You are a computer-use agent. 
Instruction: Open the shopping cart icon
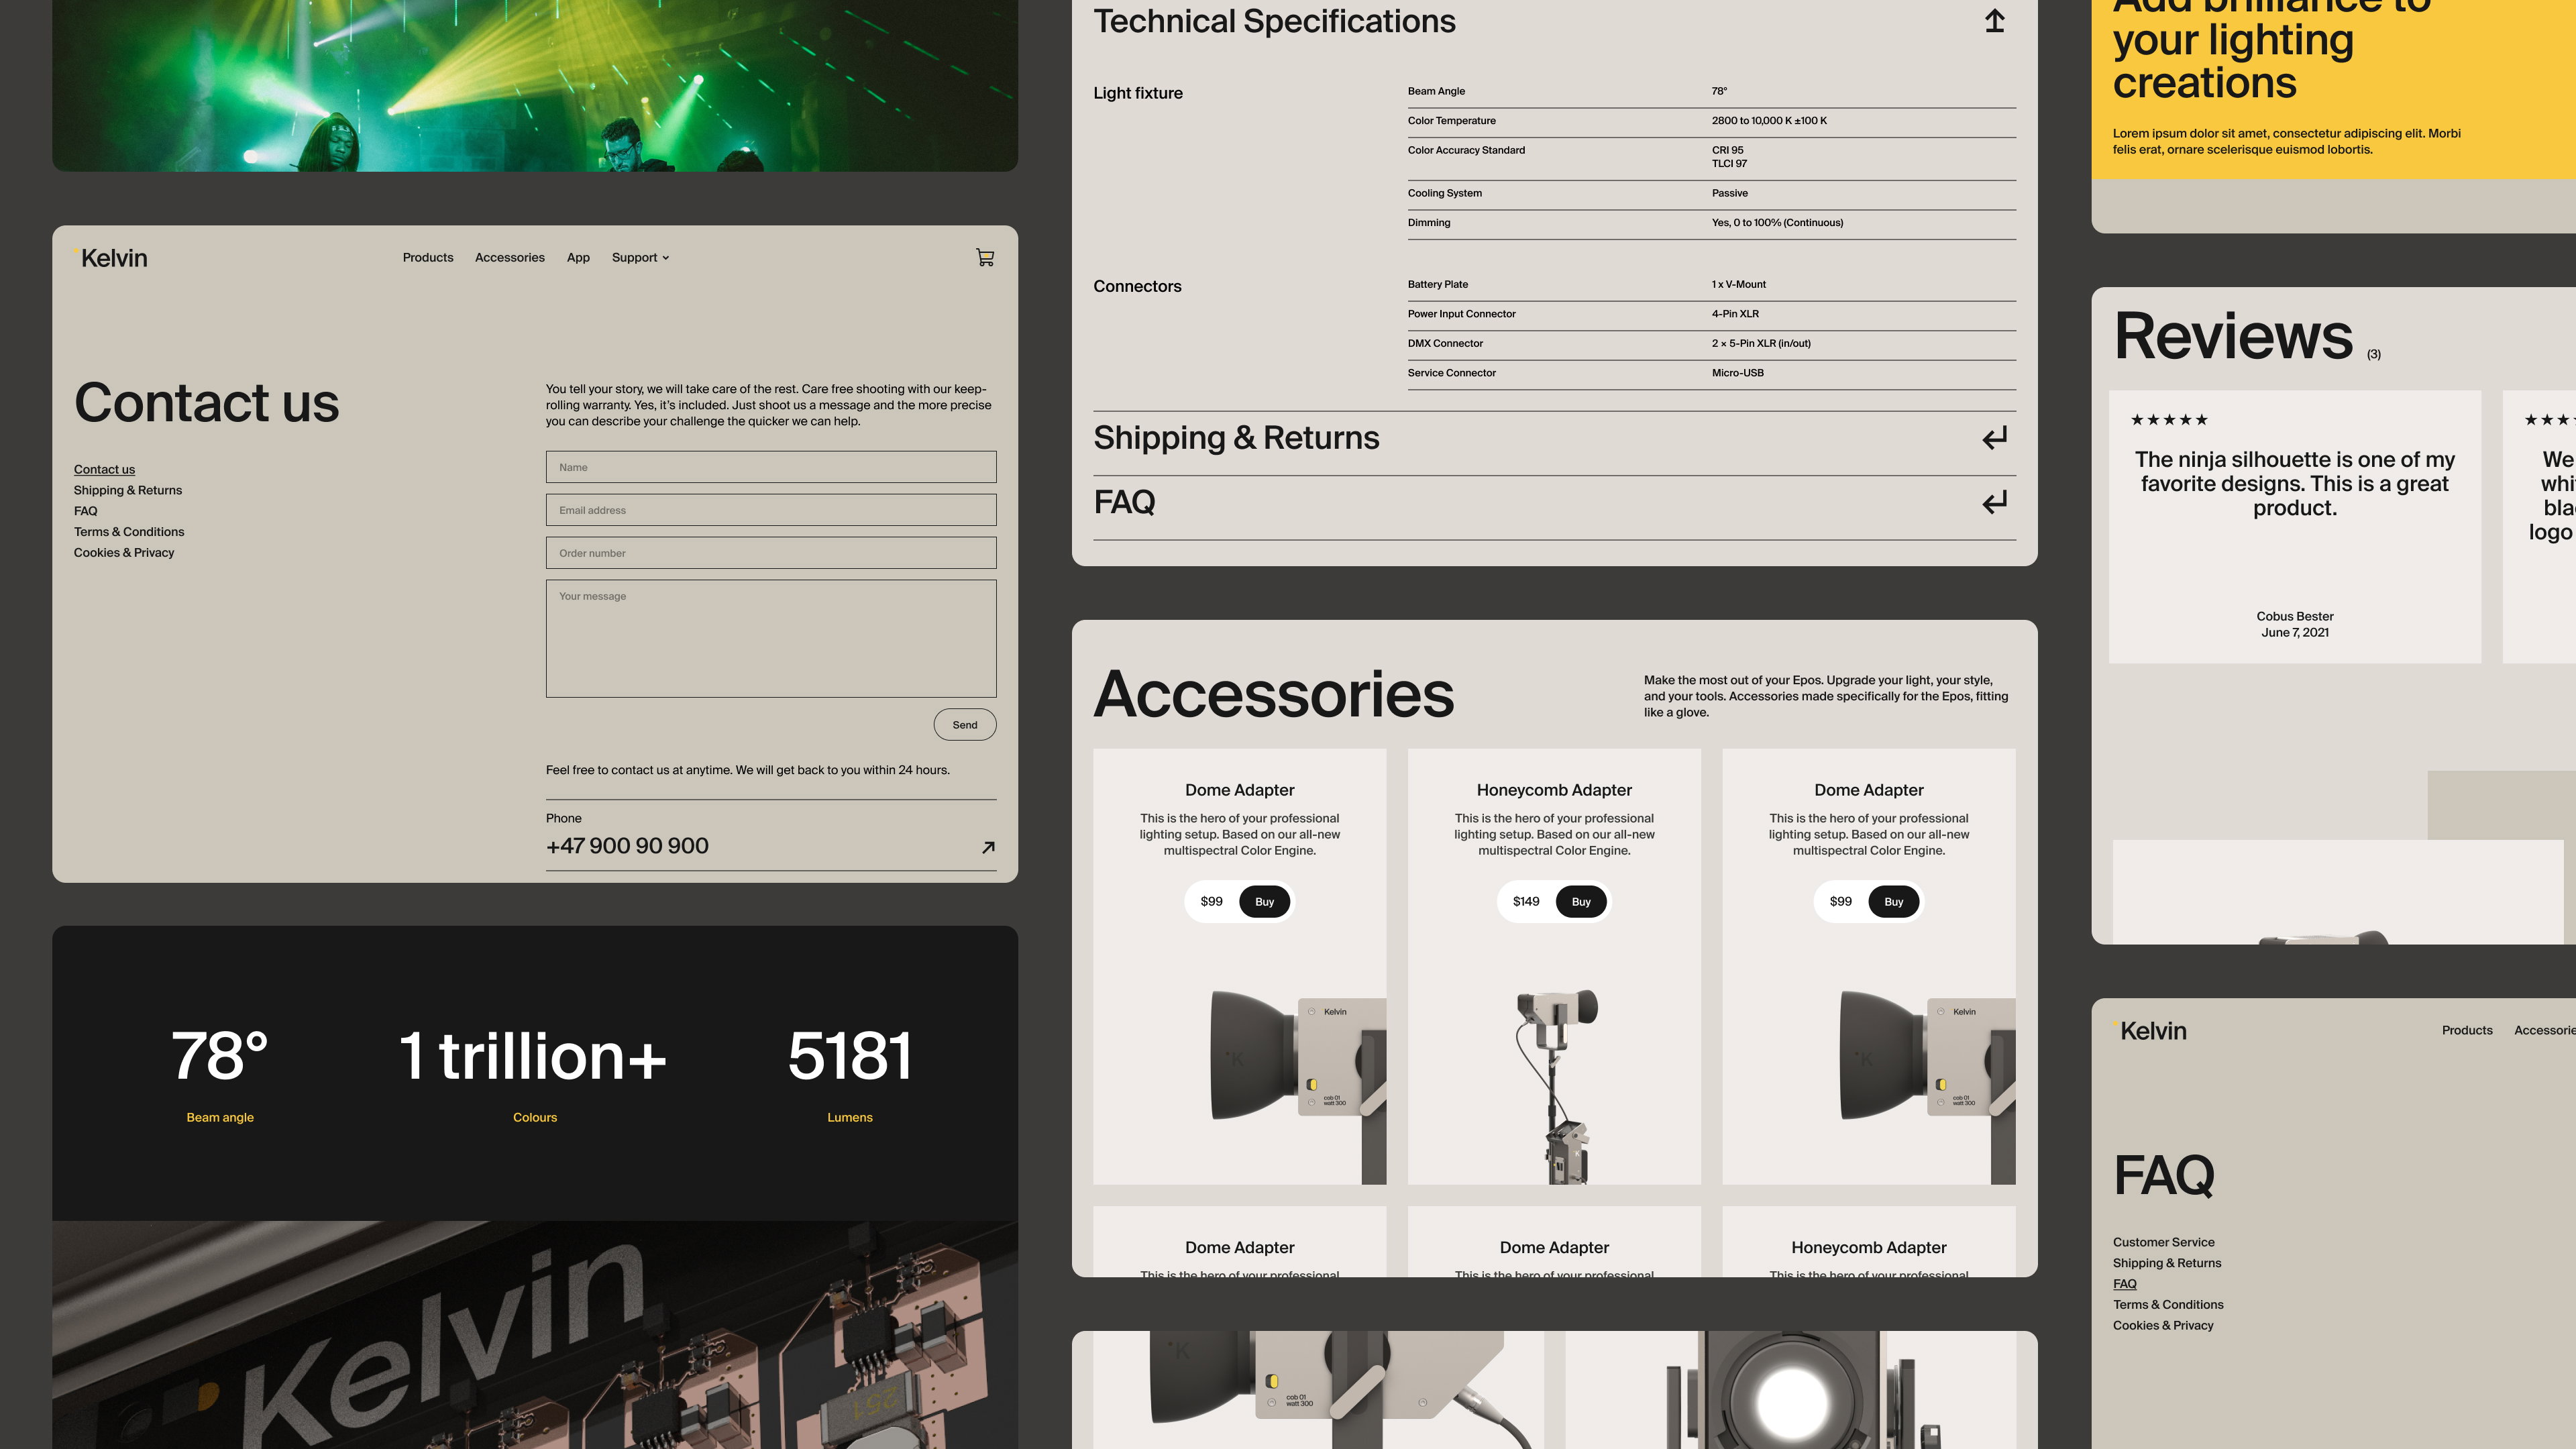pos(985,258)
